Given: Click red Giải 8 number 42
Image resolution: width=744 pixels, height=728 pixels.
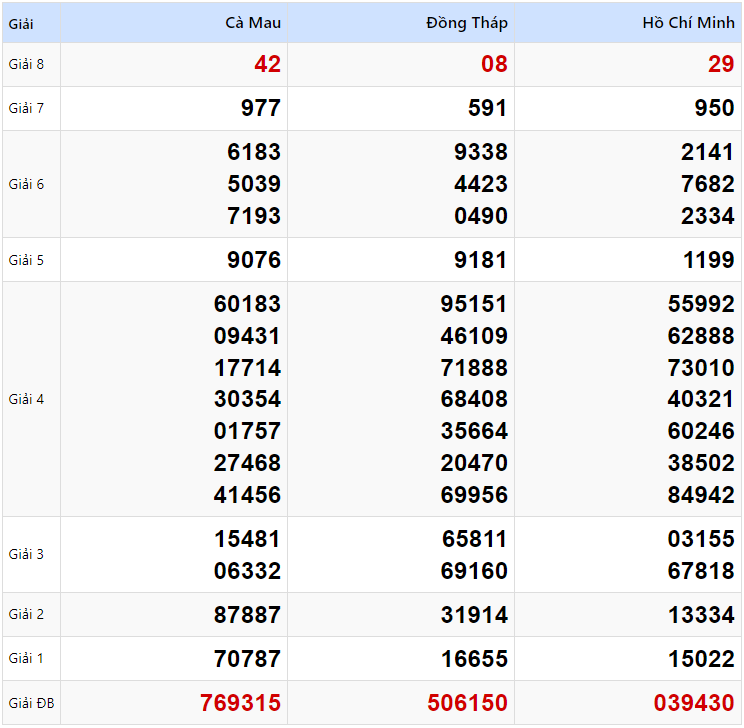Looking at the screenshot, I should coord(267,65).
